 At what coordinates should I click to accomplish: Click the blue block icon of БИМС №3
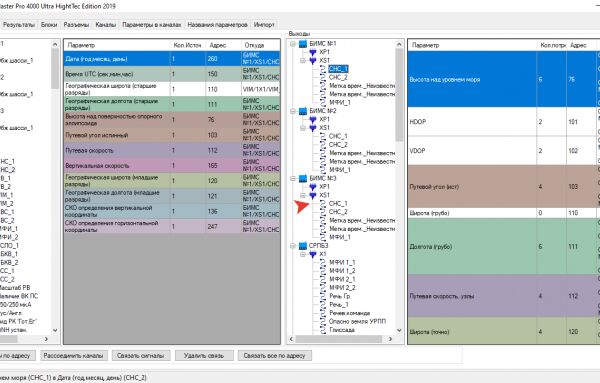point(303,178)
